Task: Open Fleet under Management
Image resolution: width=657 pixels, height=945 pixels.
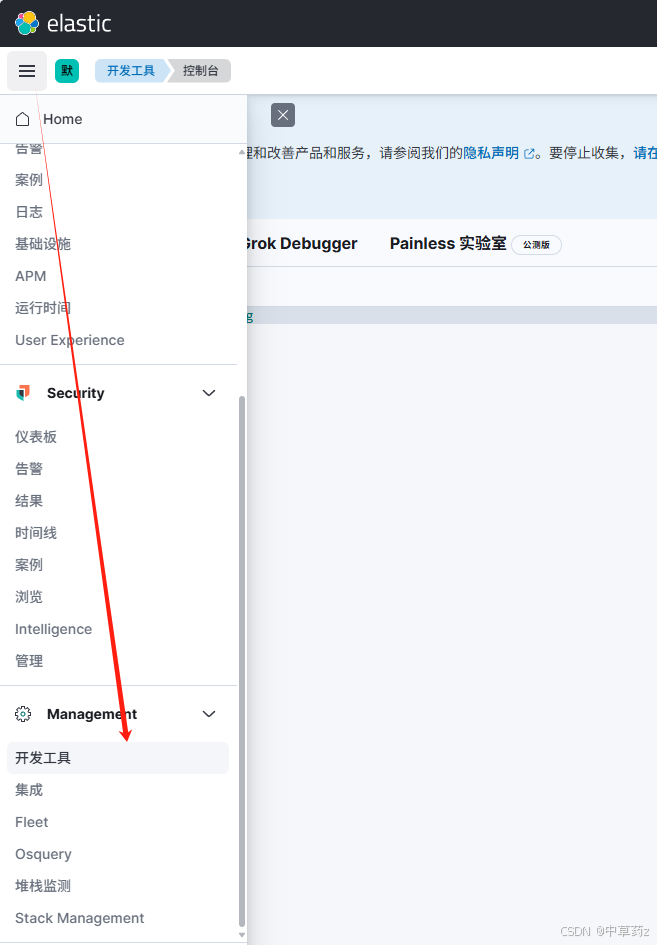Action: click(x=31, y=822)
